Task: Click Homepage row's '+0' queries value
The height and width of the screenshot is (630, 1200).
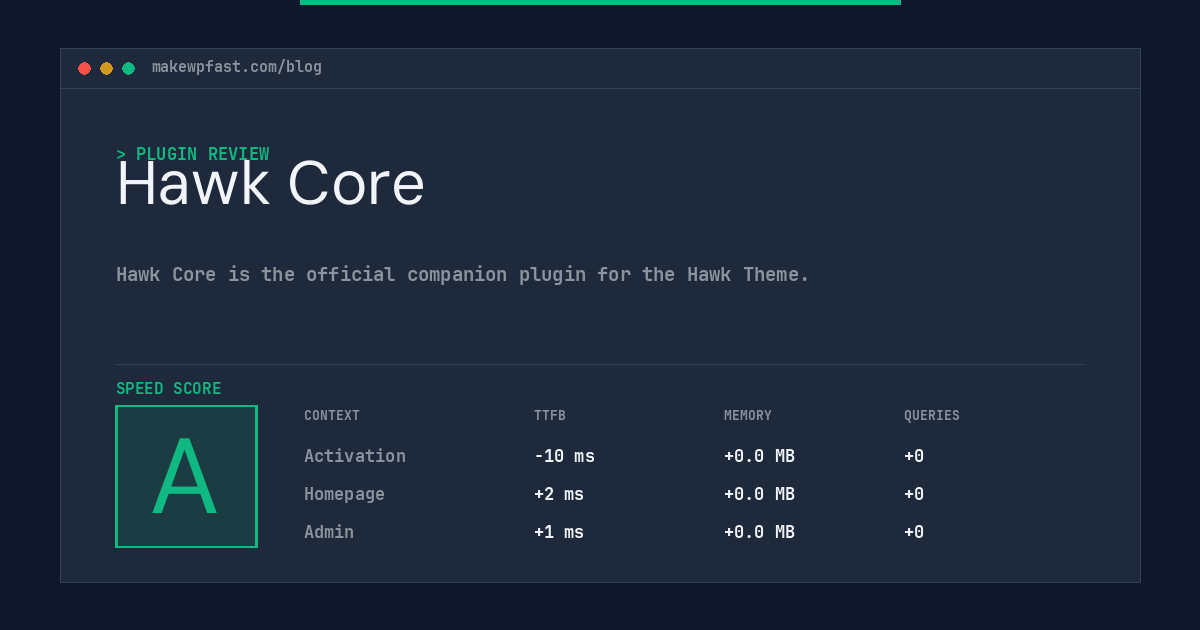Action: (x=914, y=494)
